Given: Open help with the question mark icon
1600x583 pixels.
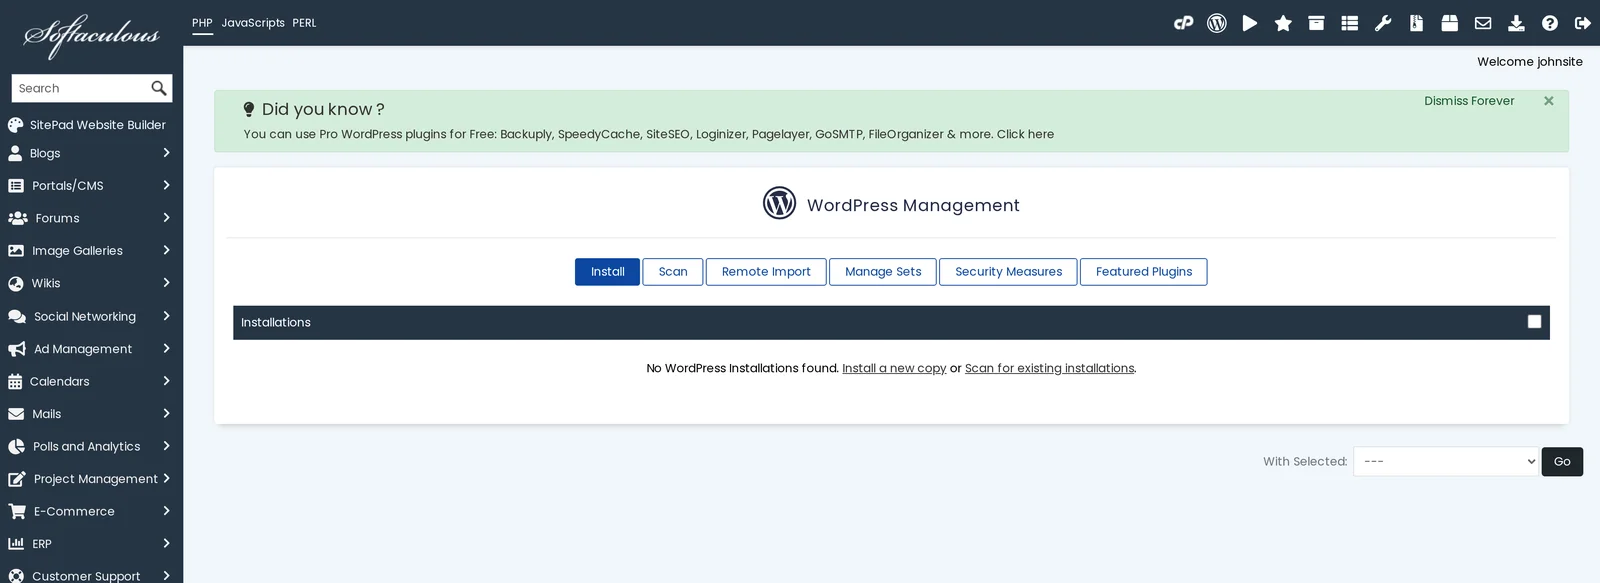Looking at the screenshot, I should tap(1550, 23).
